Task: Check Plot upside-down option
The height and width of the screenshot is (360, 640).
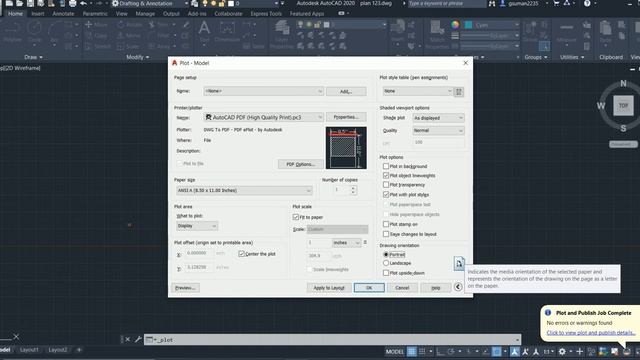Action: 386,273
